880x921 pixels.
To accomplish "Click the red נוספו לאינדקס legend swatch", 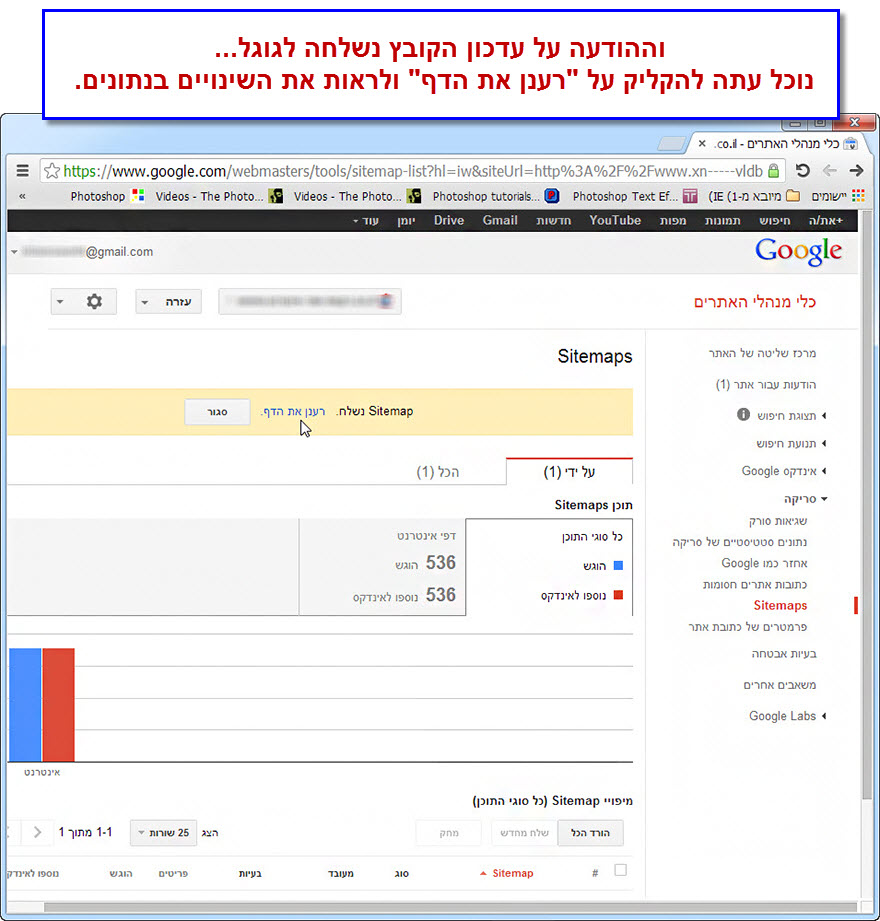I will [618, 595].
